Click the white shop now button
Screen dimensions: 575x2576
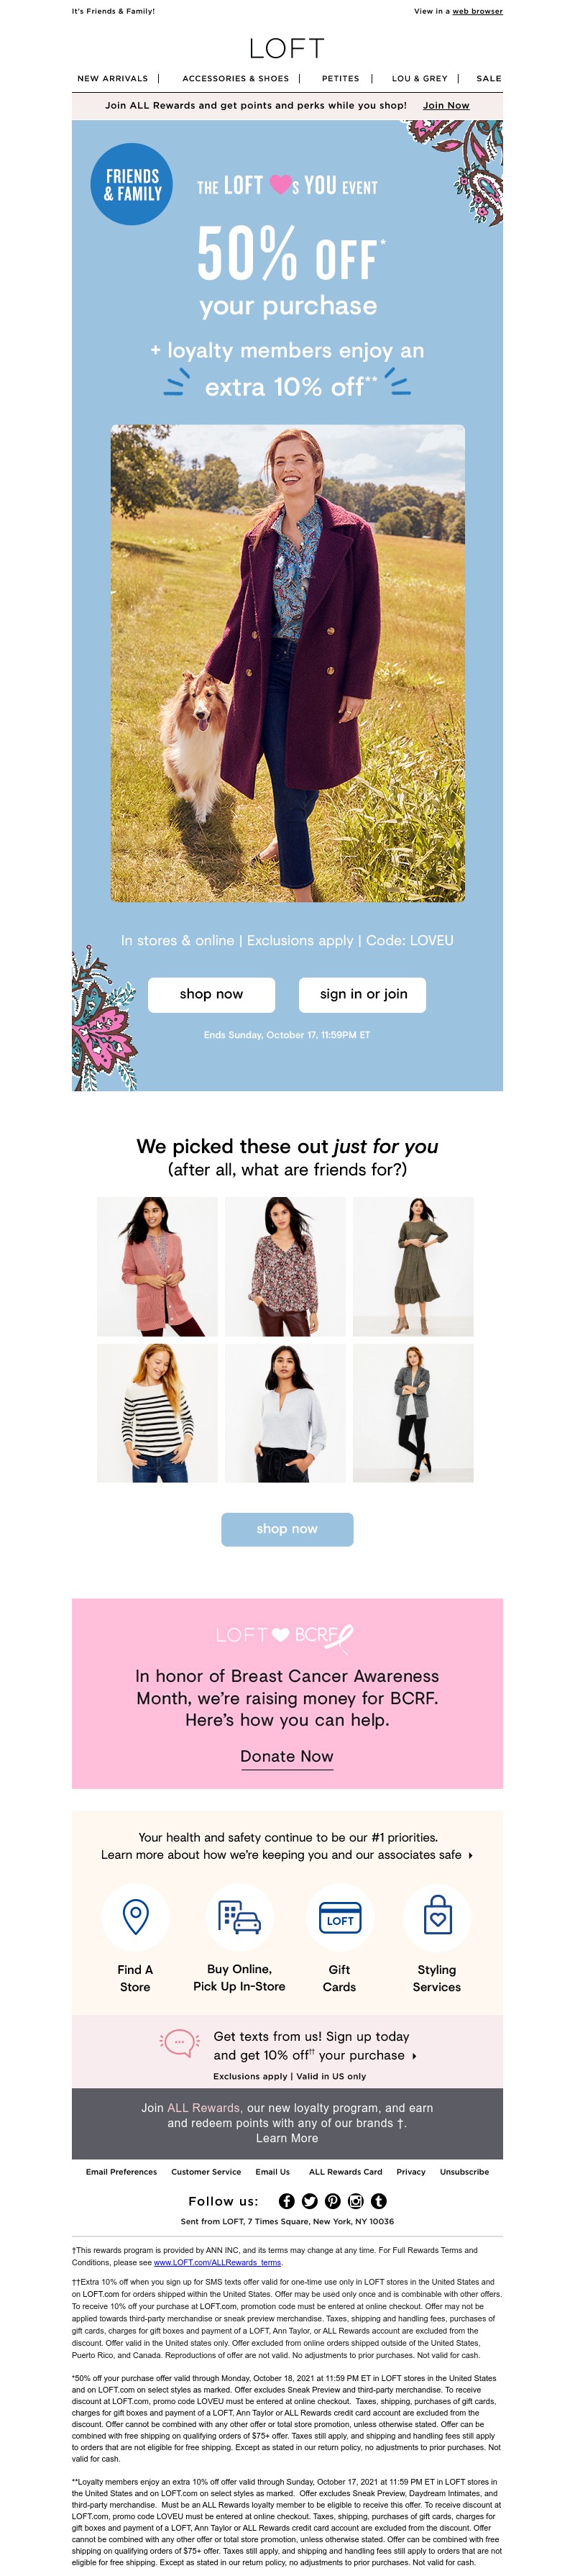coord(211,994)
